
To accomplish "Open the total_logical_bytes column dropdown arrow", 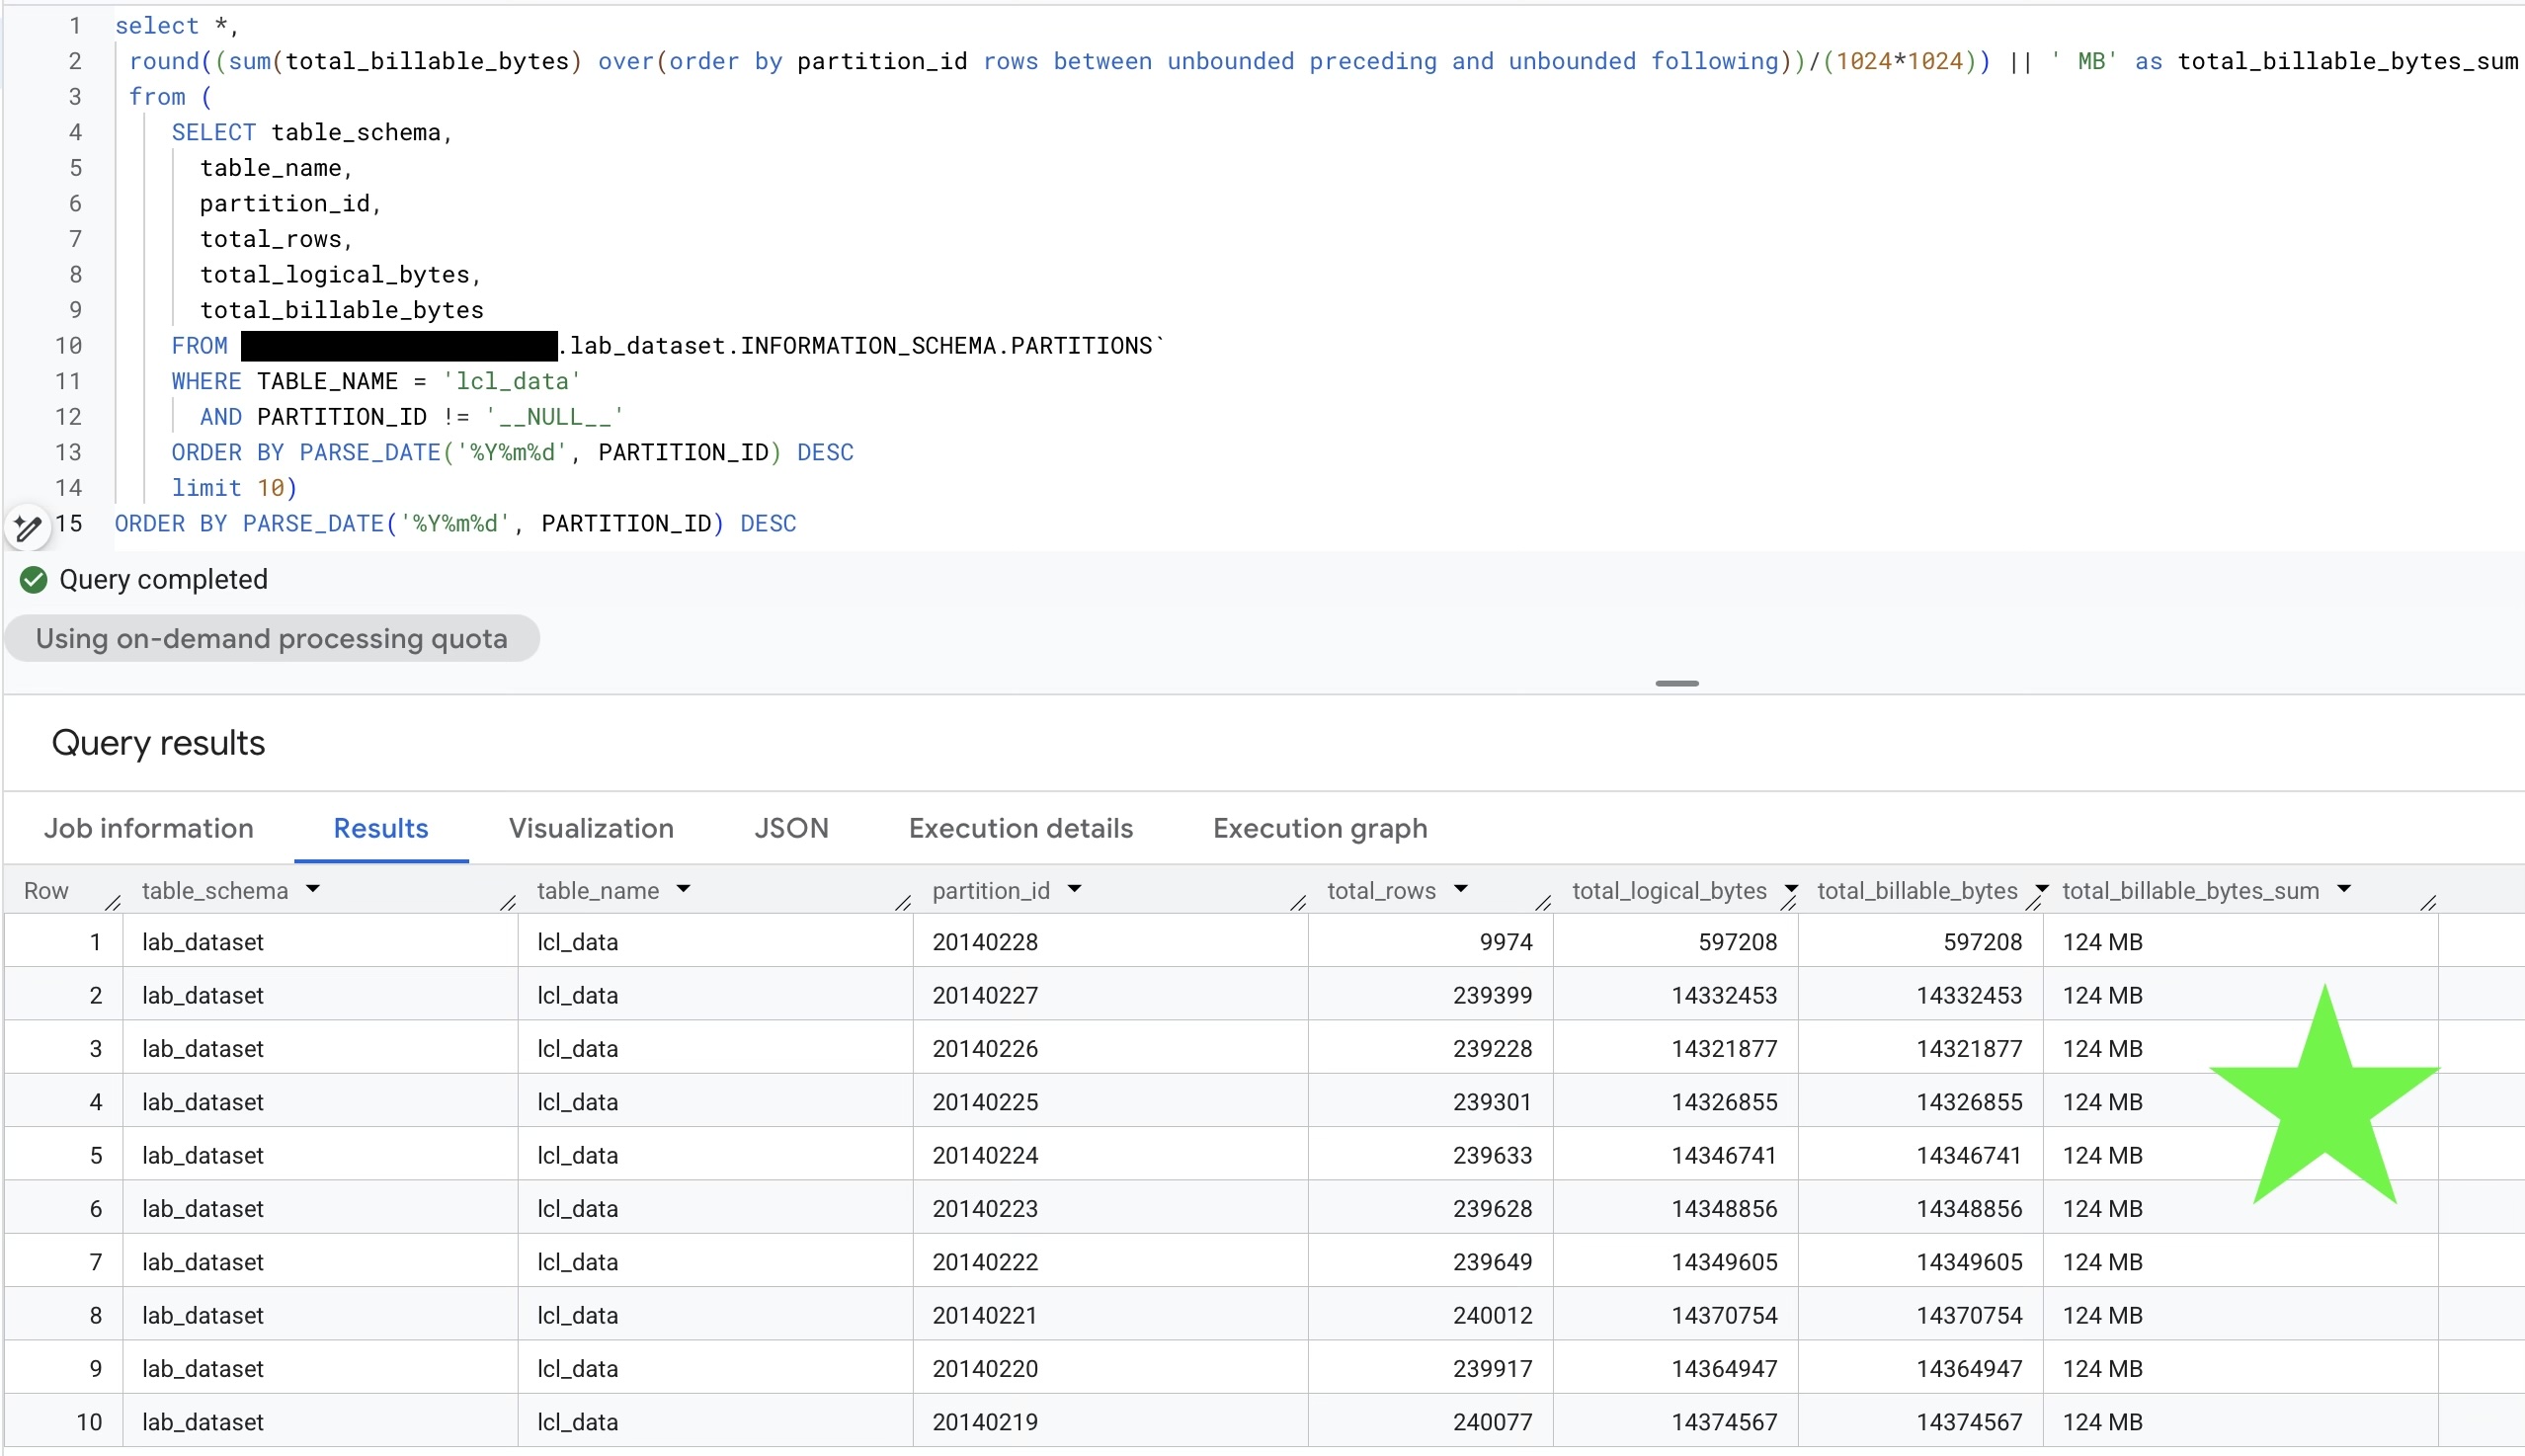I will pyautogui.click(x=1791, y=888).
